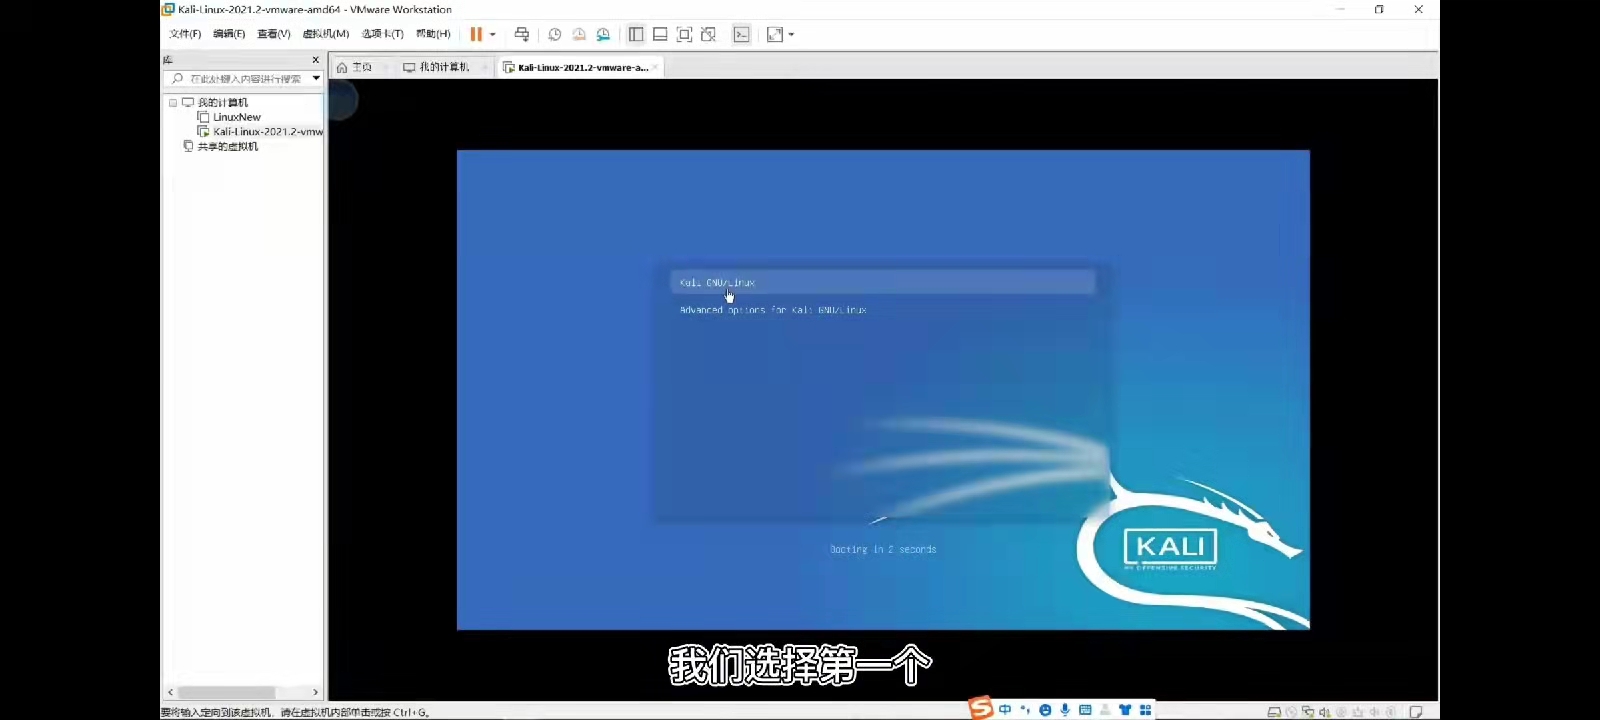The width and height of the screenshot is (1600, 720).
Task: Click the library horizontal scrollbar thumb
Action: [x=227, y=692]
